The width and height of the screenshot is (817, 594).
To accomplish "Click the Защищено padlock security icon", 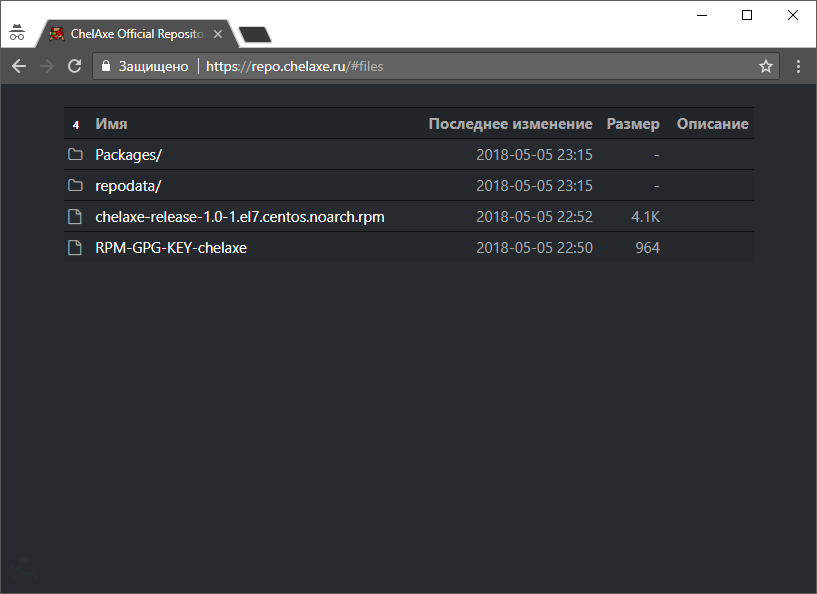I will pos(106,66).
